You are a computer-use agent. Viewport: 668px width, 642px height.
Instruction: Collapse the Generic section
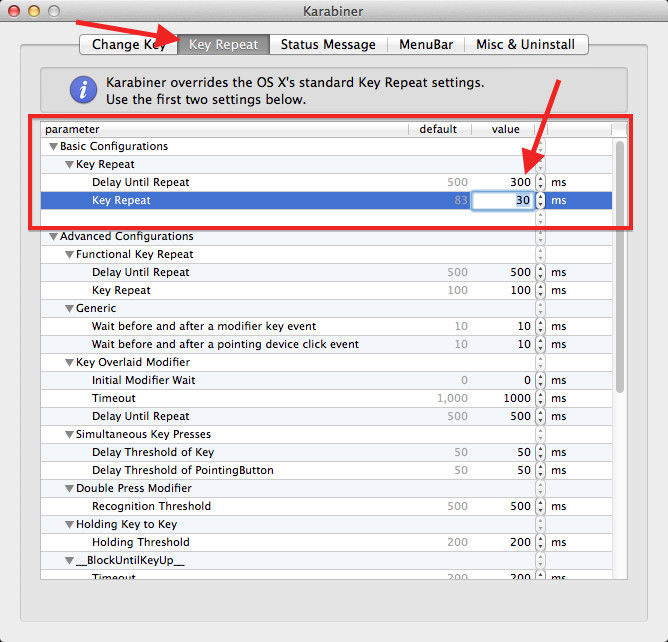click(69, 308)
